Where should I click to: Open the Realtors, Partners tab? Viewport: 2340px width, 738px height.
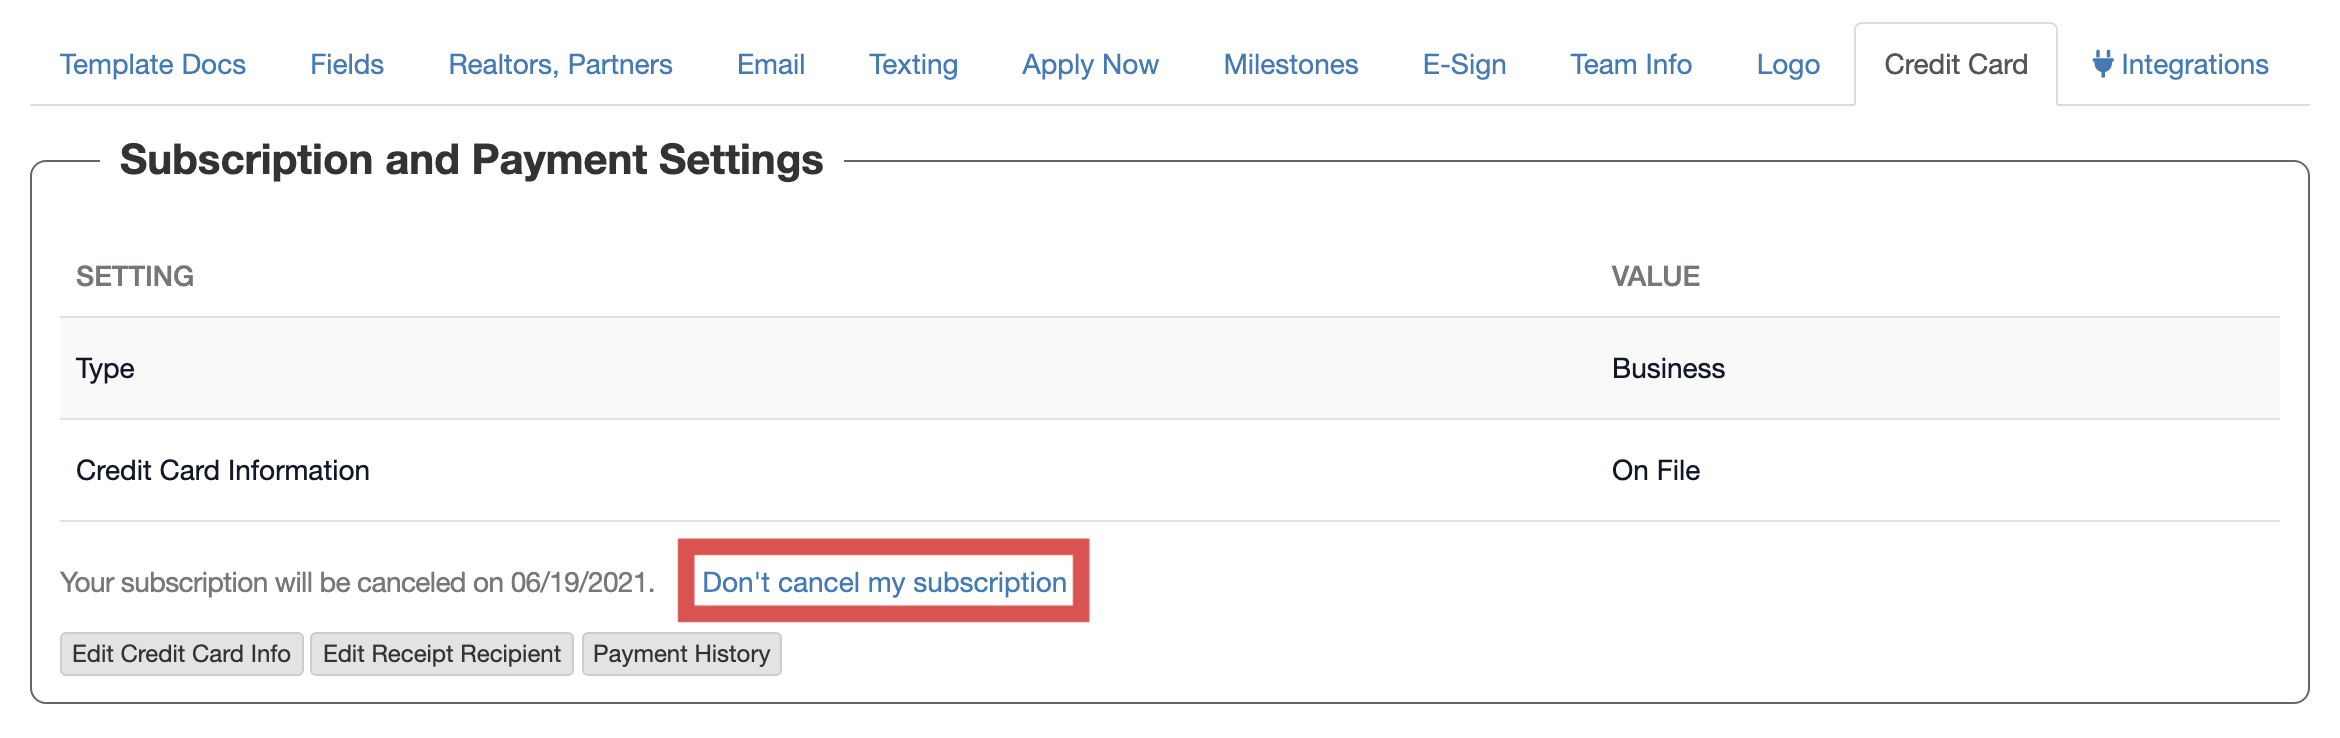[560, 65]
